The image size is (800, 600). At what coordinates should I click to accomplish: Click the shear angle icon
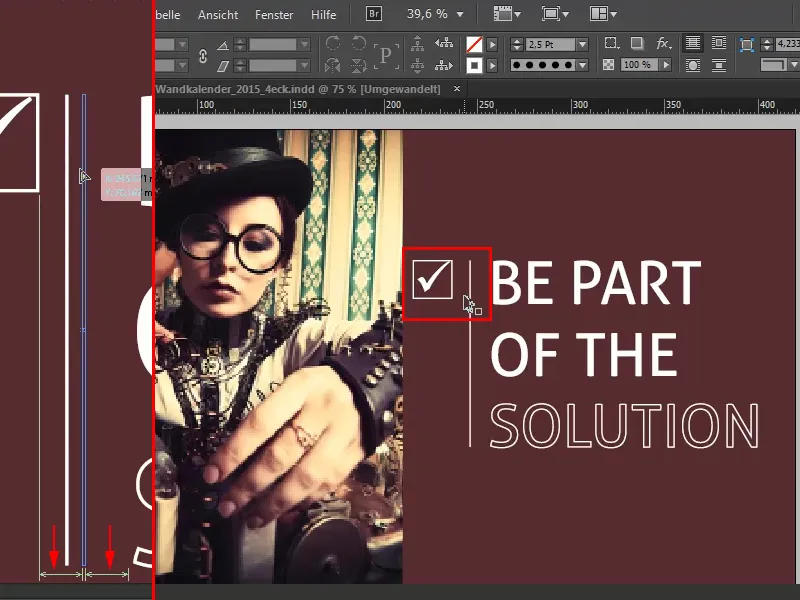click(223, 66)
